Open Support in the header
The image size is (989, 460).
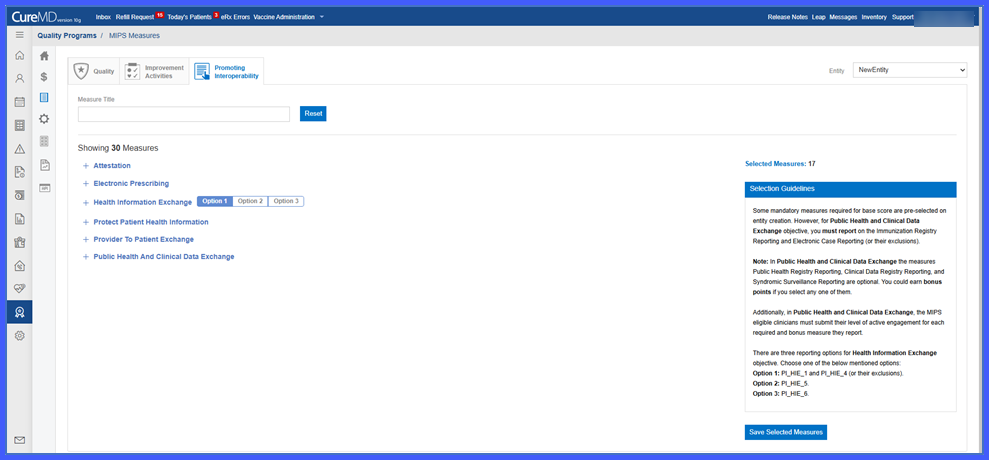(903, 17)
